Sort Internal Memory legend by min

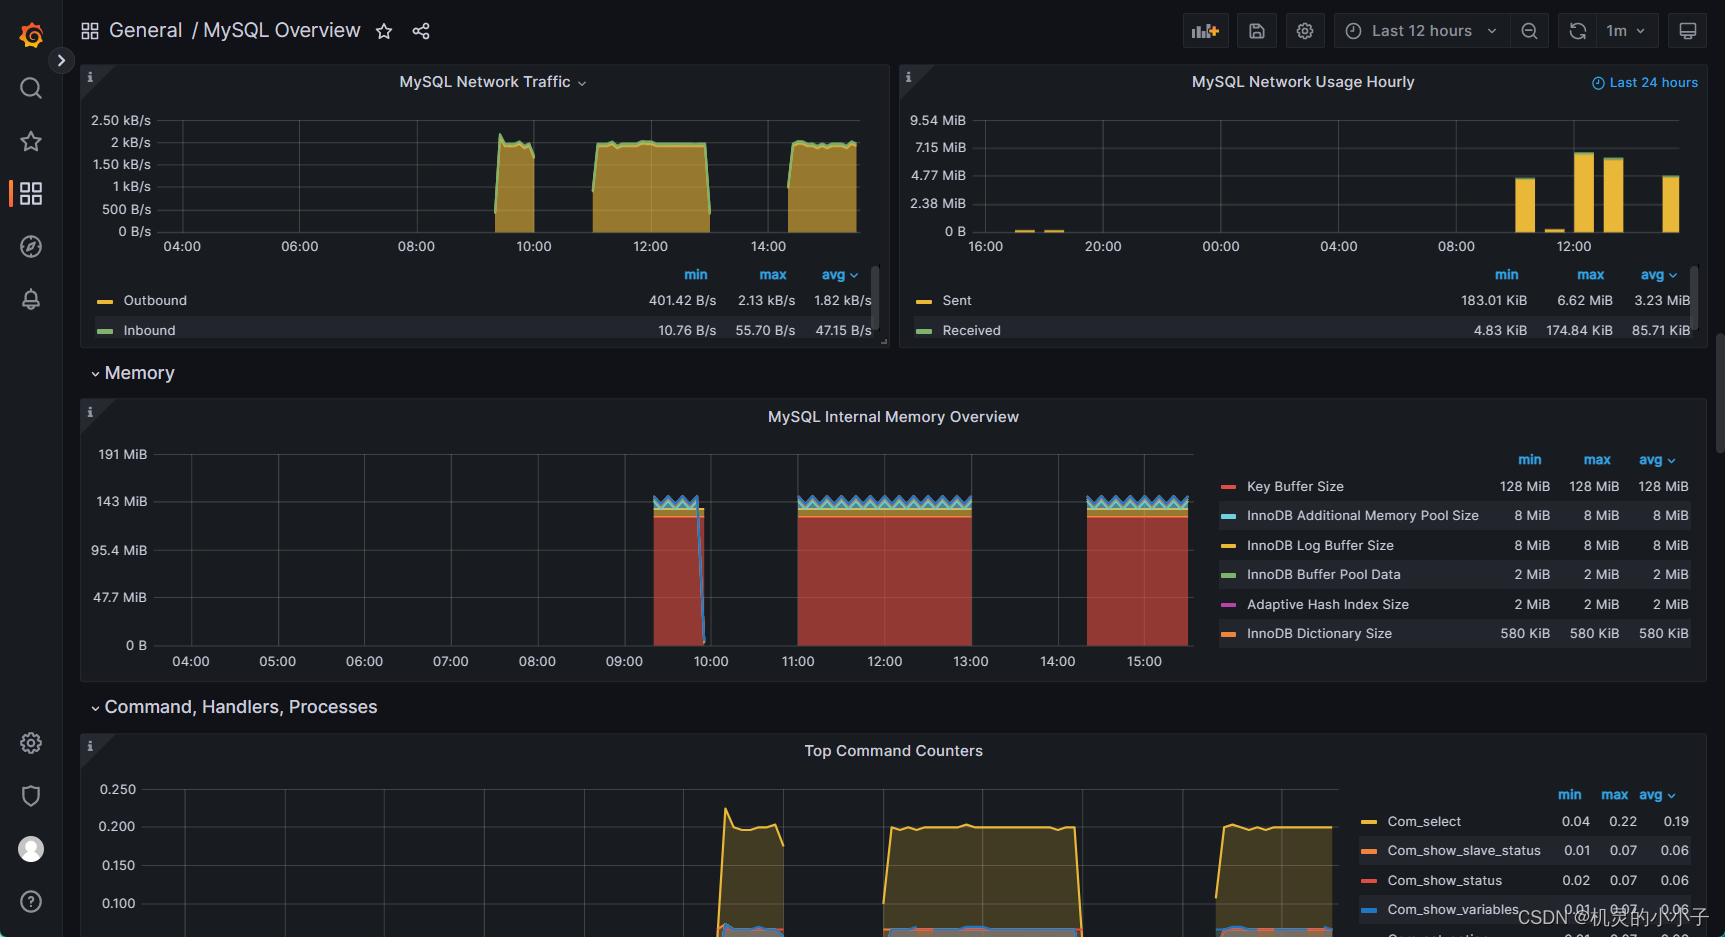(x=1529, y=459)
